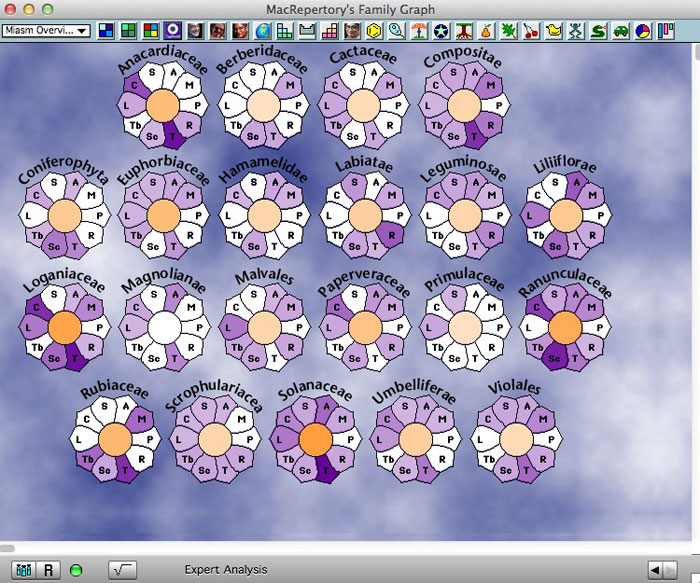The image size is (700, 583).
Task: Click the R petal of Labiatae flower
Action: (391, 235)
